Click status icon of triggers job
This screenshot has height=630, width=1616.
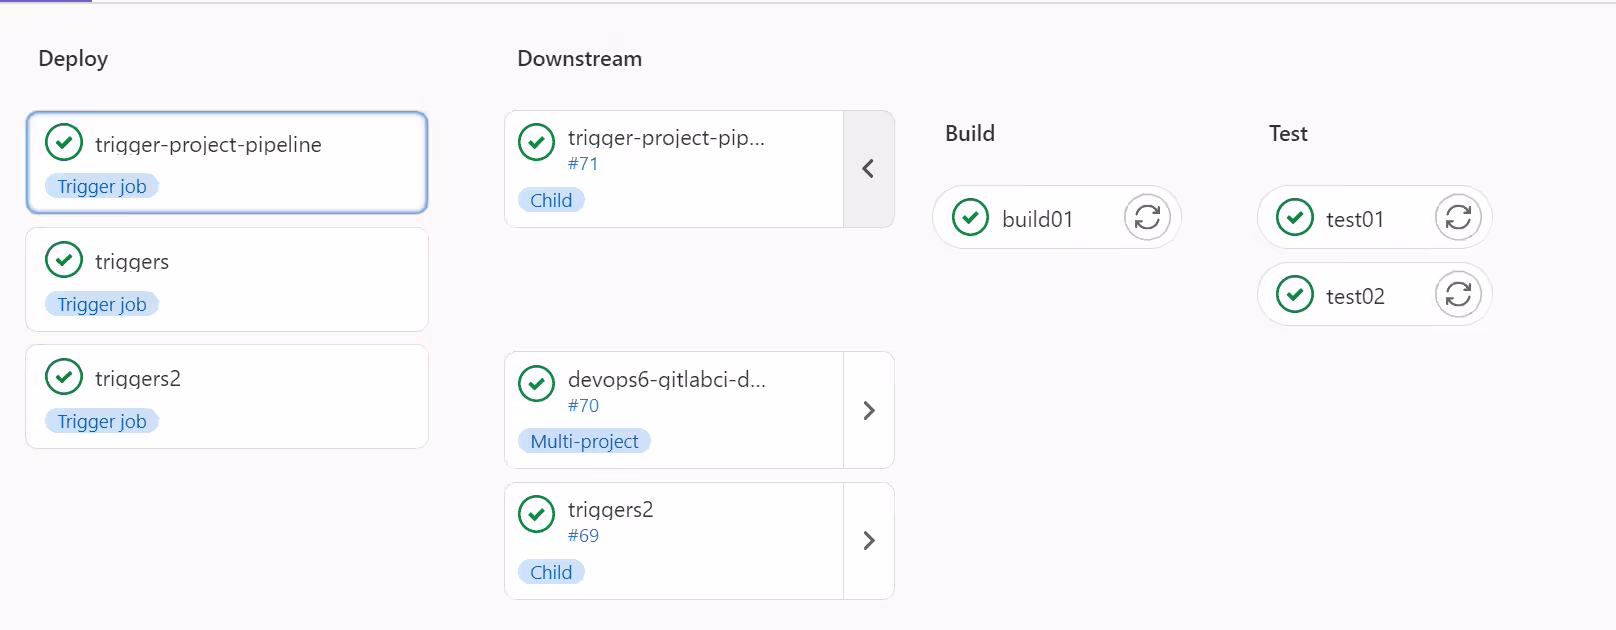pyautogui.click(x=64, y=260)
